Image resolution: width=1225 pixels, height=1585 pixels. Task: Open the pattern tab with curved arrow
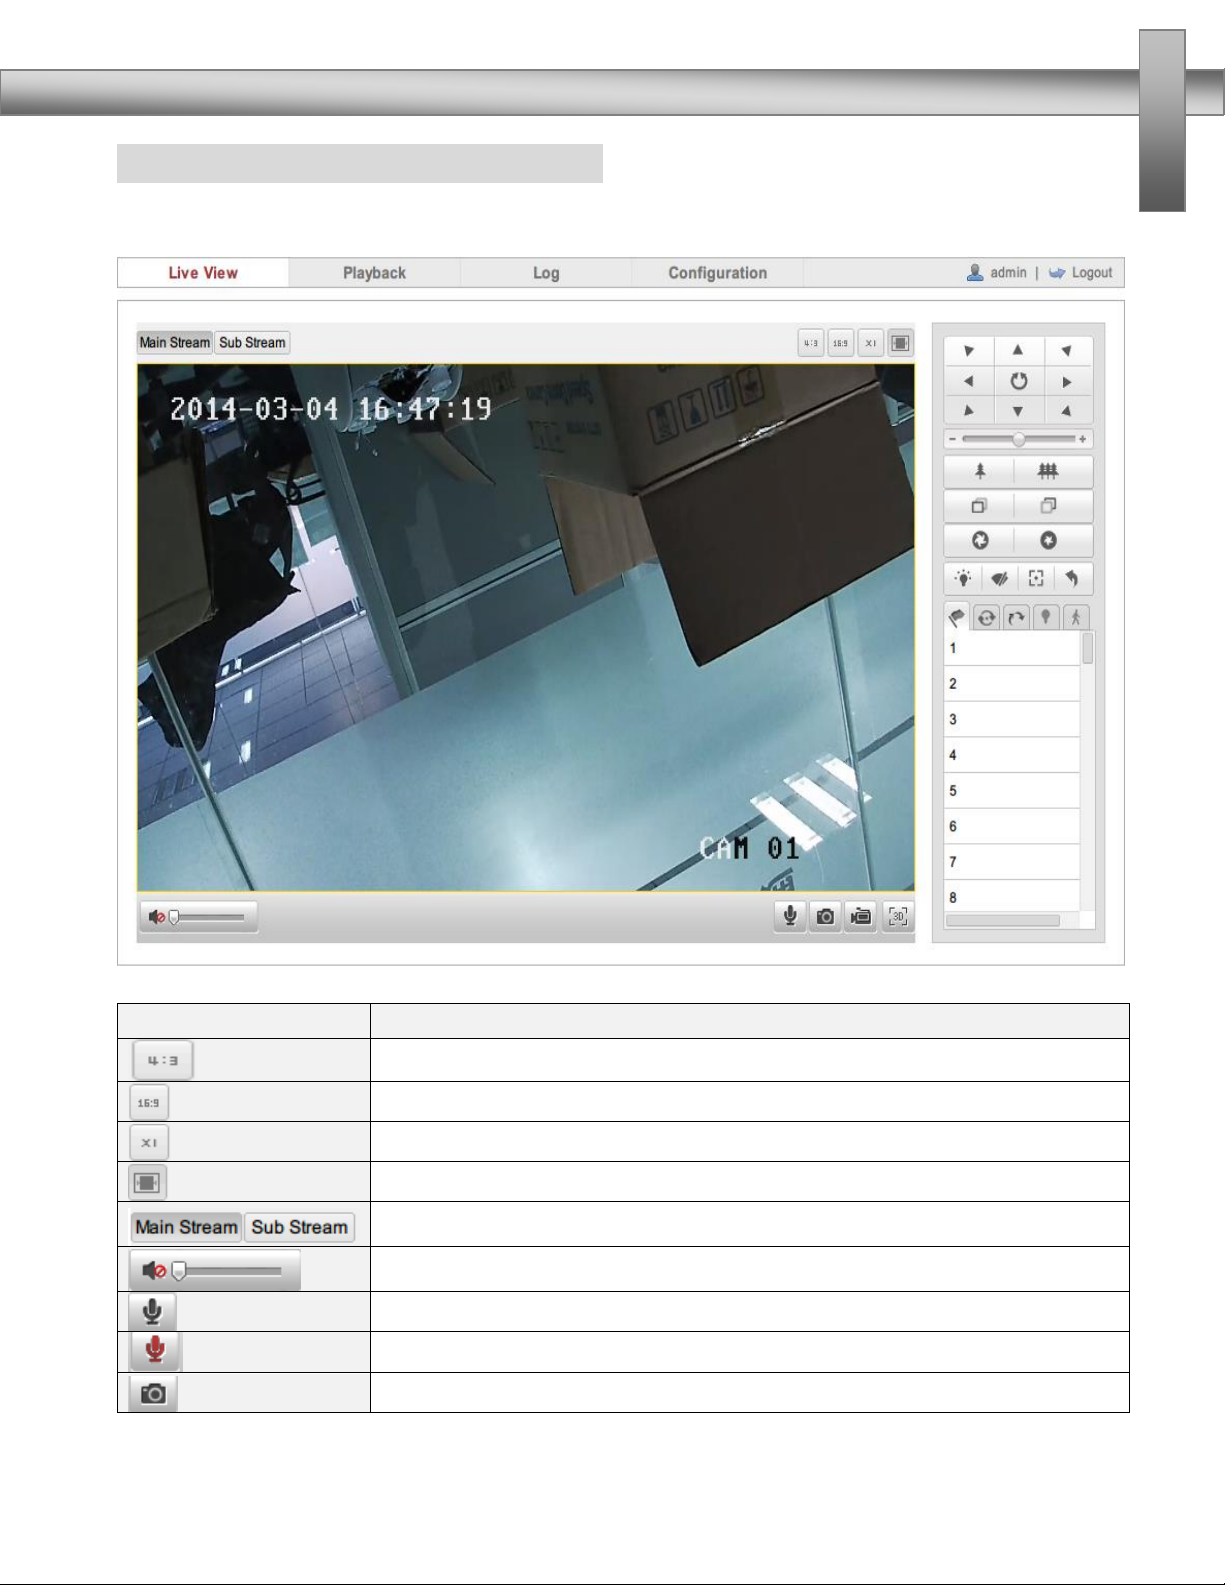click(x=1016, y=617)
